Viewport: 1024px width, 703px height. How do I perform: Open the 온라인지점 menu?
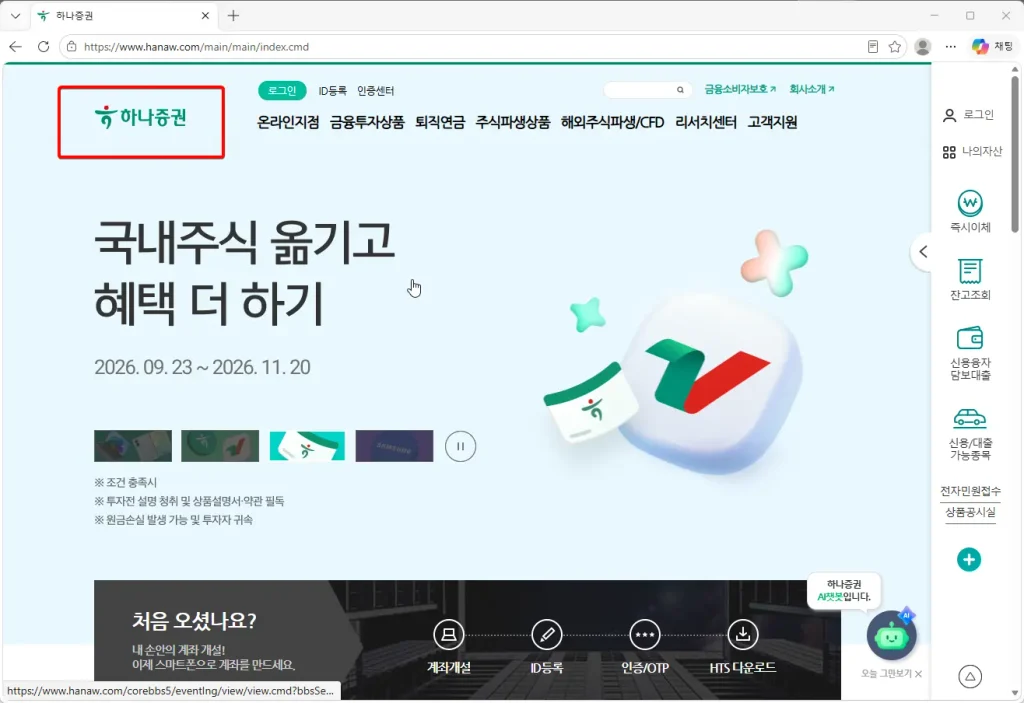click(288, 122)
